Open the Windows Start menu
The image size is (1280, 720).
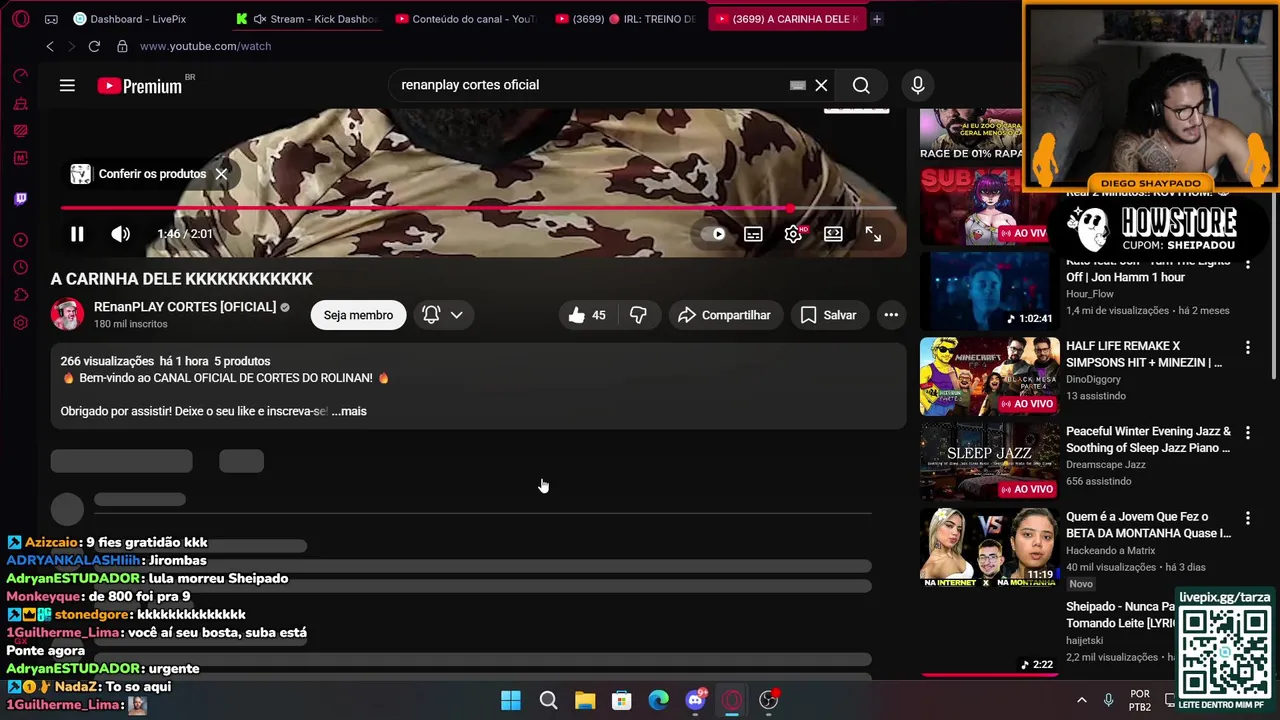tap(511, 700)
